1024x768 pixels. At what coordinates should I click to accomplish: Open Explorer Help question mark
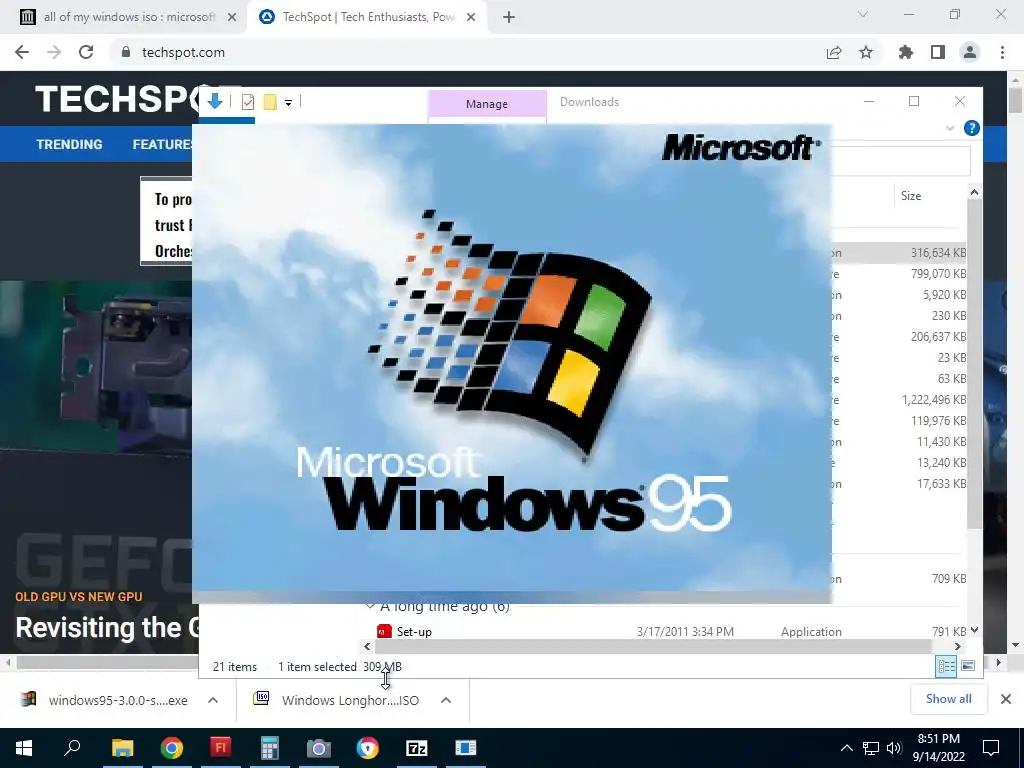click(x=971, y=128)
